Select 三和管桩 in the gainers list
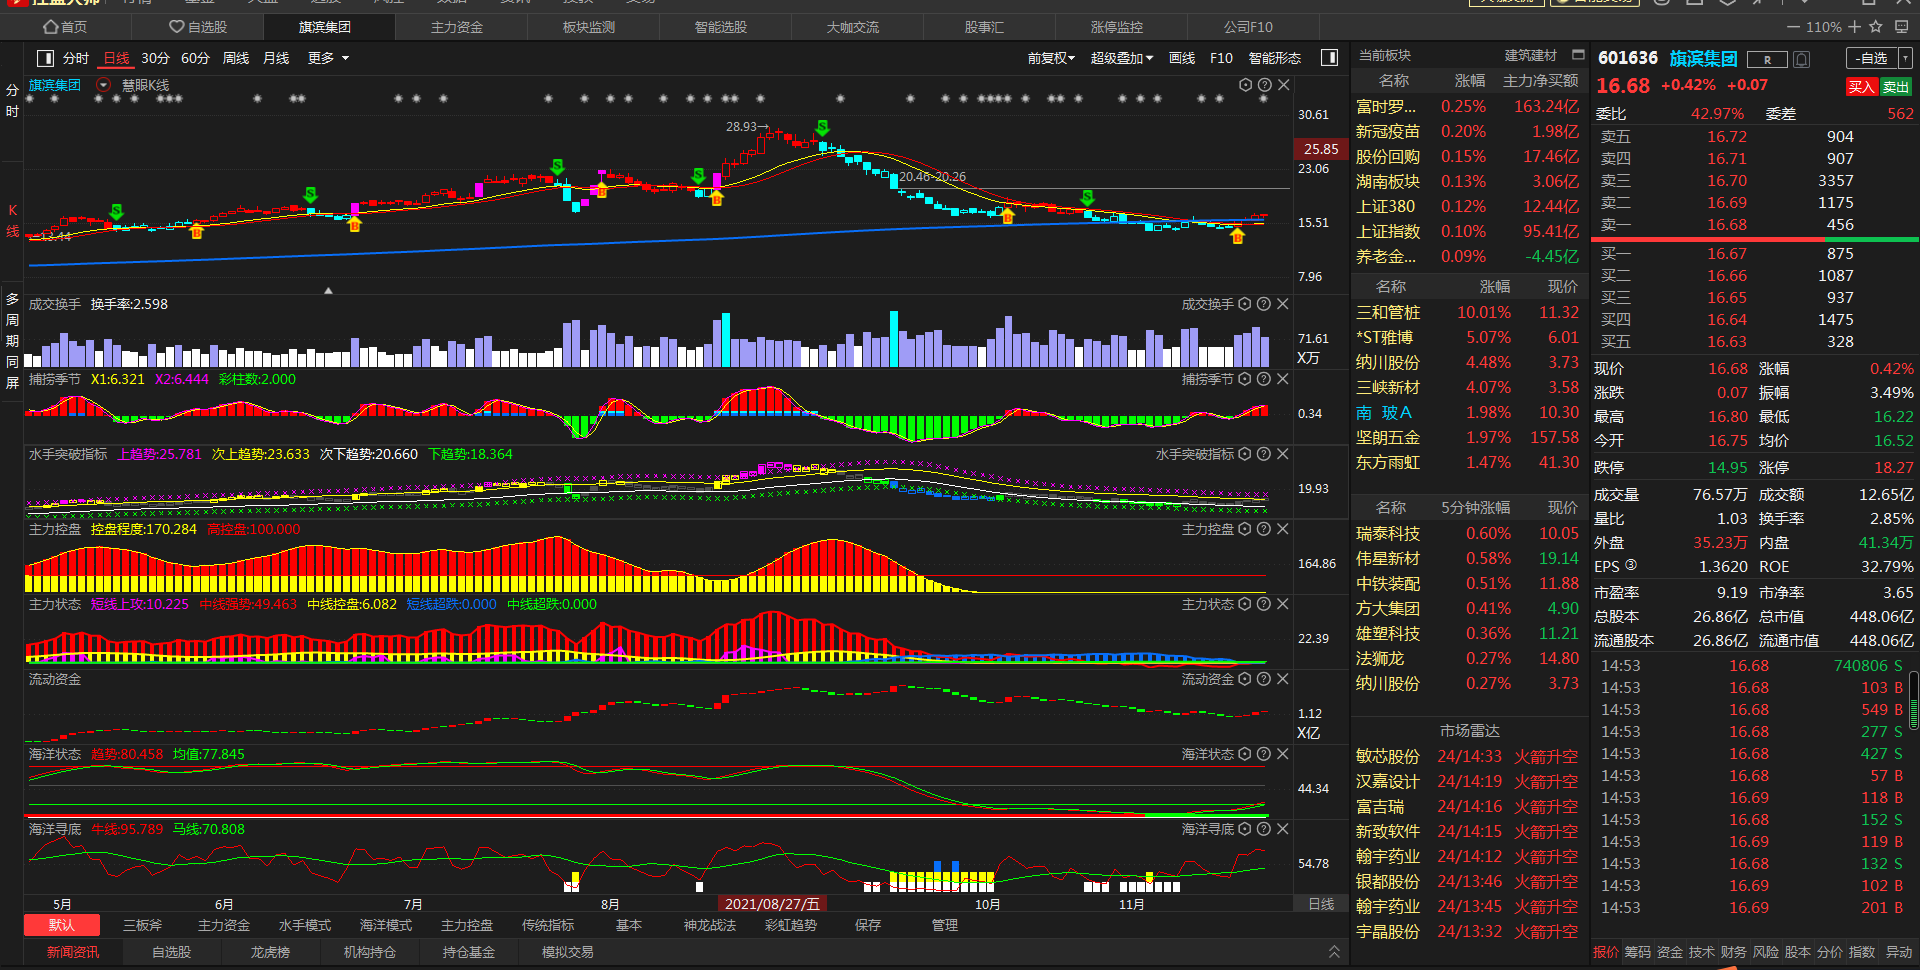Image resolution: width=1920 pixels, height=970 pixels. click(x=1388, y=312)
